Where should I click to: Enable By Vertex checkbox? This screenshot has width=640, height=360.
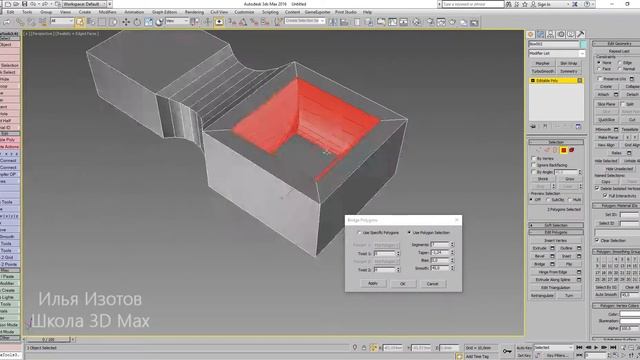[533, 158]
